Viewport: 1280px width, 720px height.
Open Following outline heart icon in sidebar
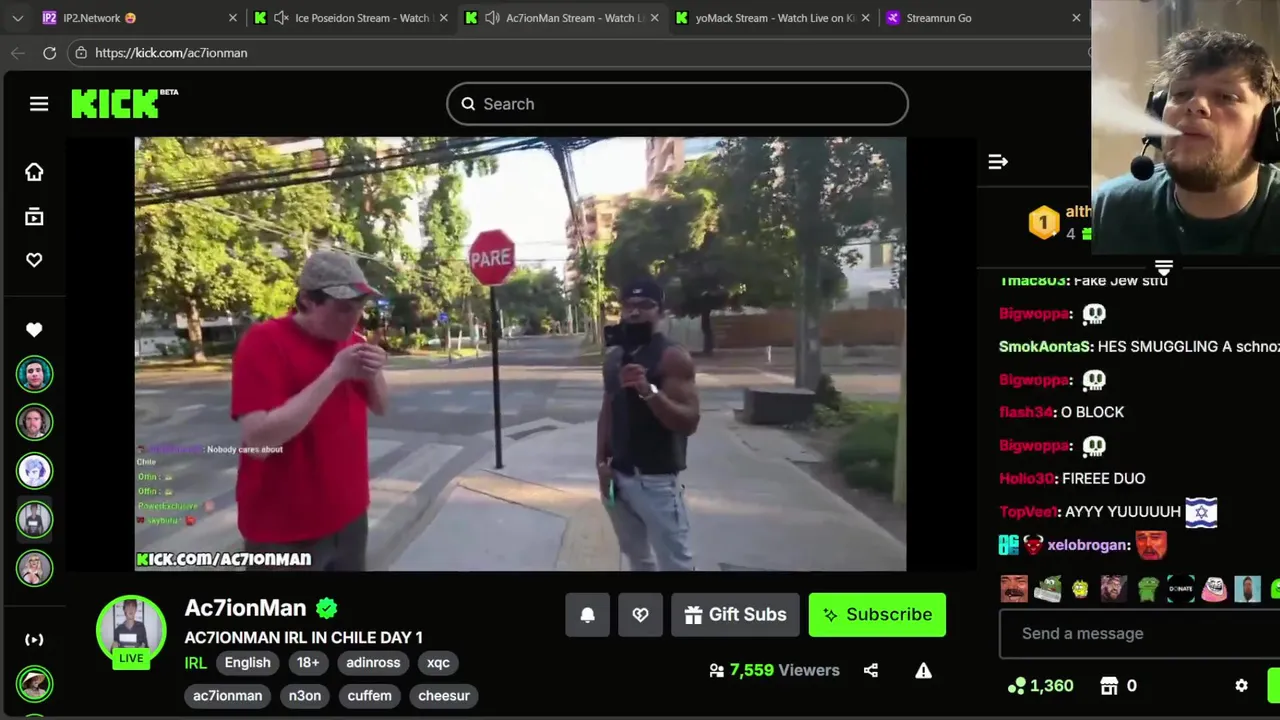pos(34,260)
